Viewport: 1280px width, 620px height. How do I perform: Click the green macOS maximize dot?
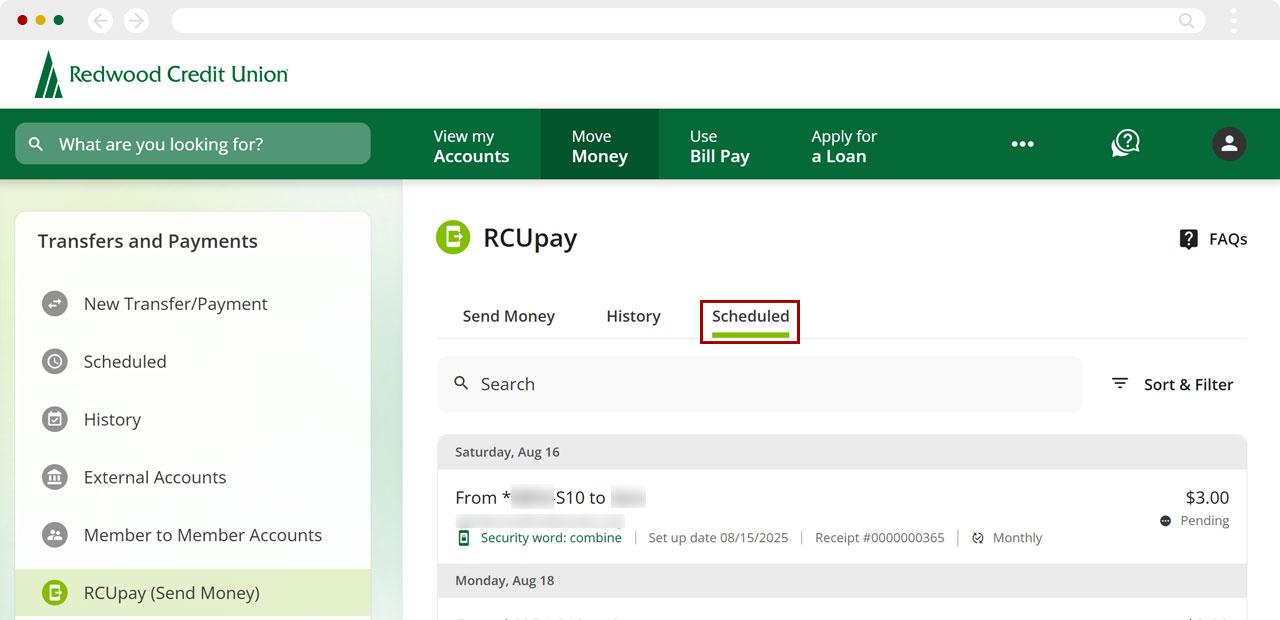click(59, 20)
